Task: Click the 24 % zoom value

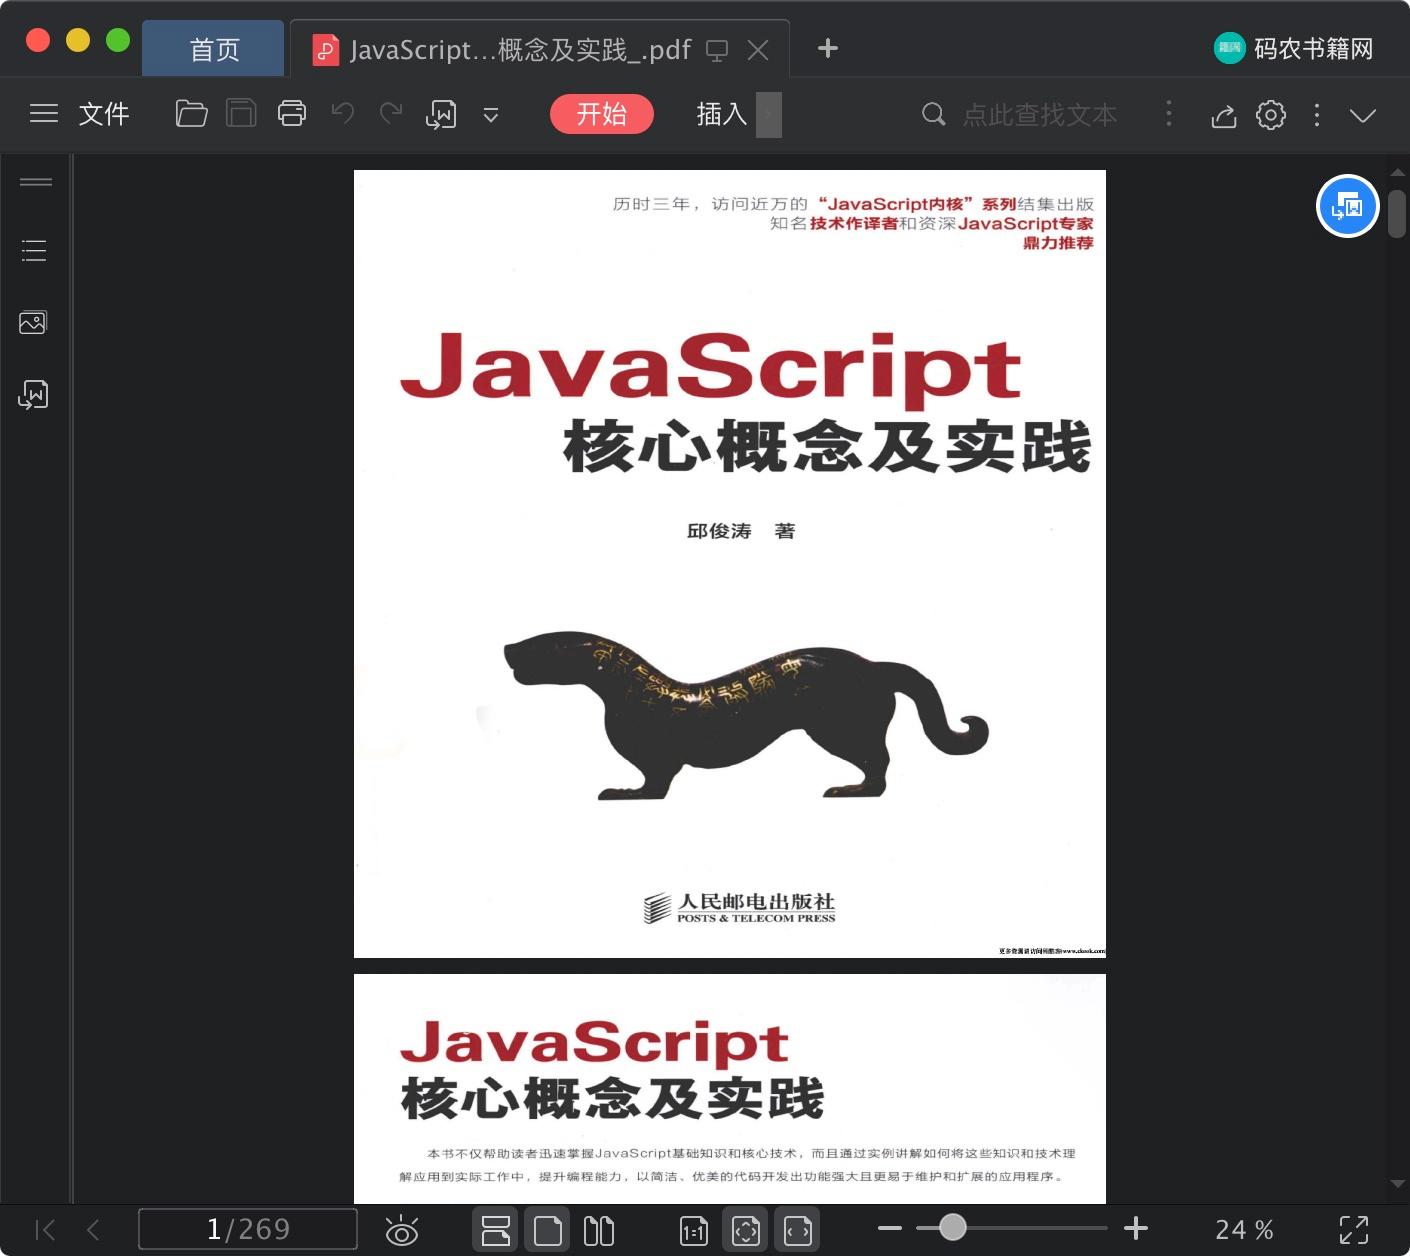Action: (1244, 1230)
